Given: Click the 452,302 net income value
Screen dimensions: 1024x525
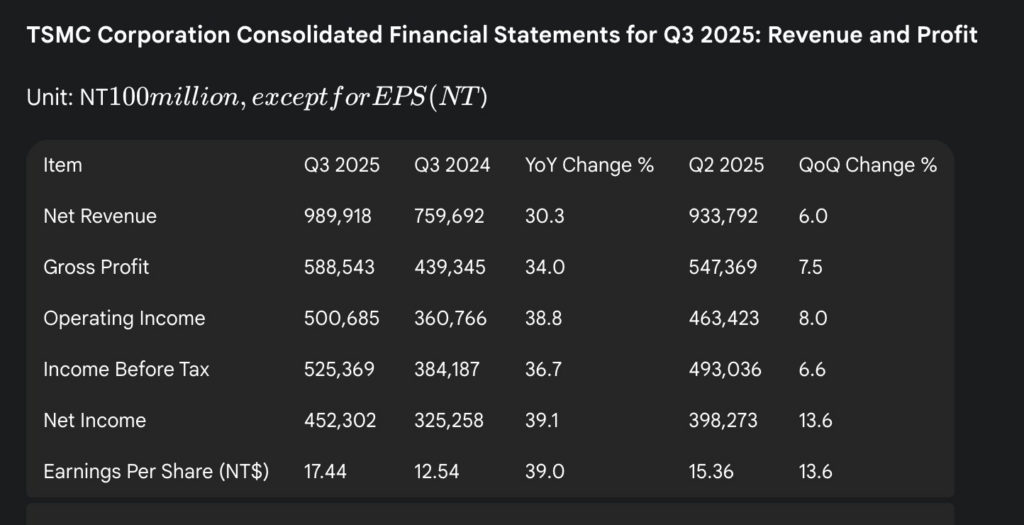Looking at the screenshot, I should click(340, 420).
